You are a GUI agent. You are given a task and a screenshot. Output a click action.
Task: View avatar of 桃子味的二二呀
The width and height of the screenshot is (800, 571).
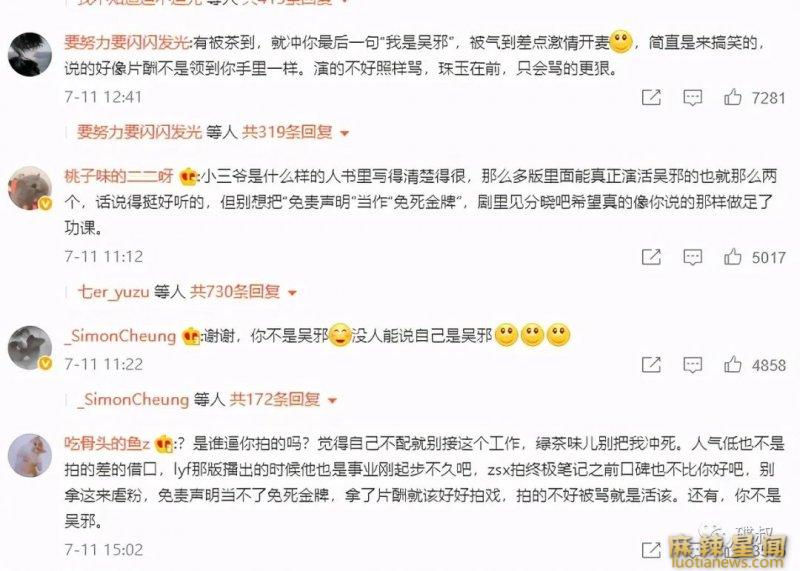coord(30,188)
